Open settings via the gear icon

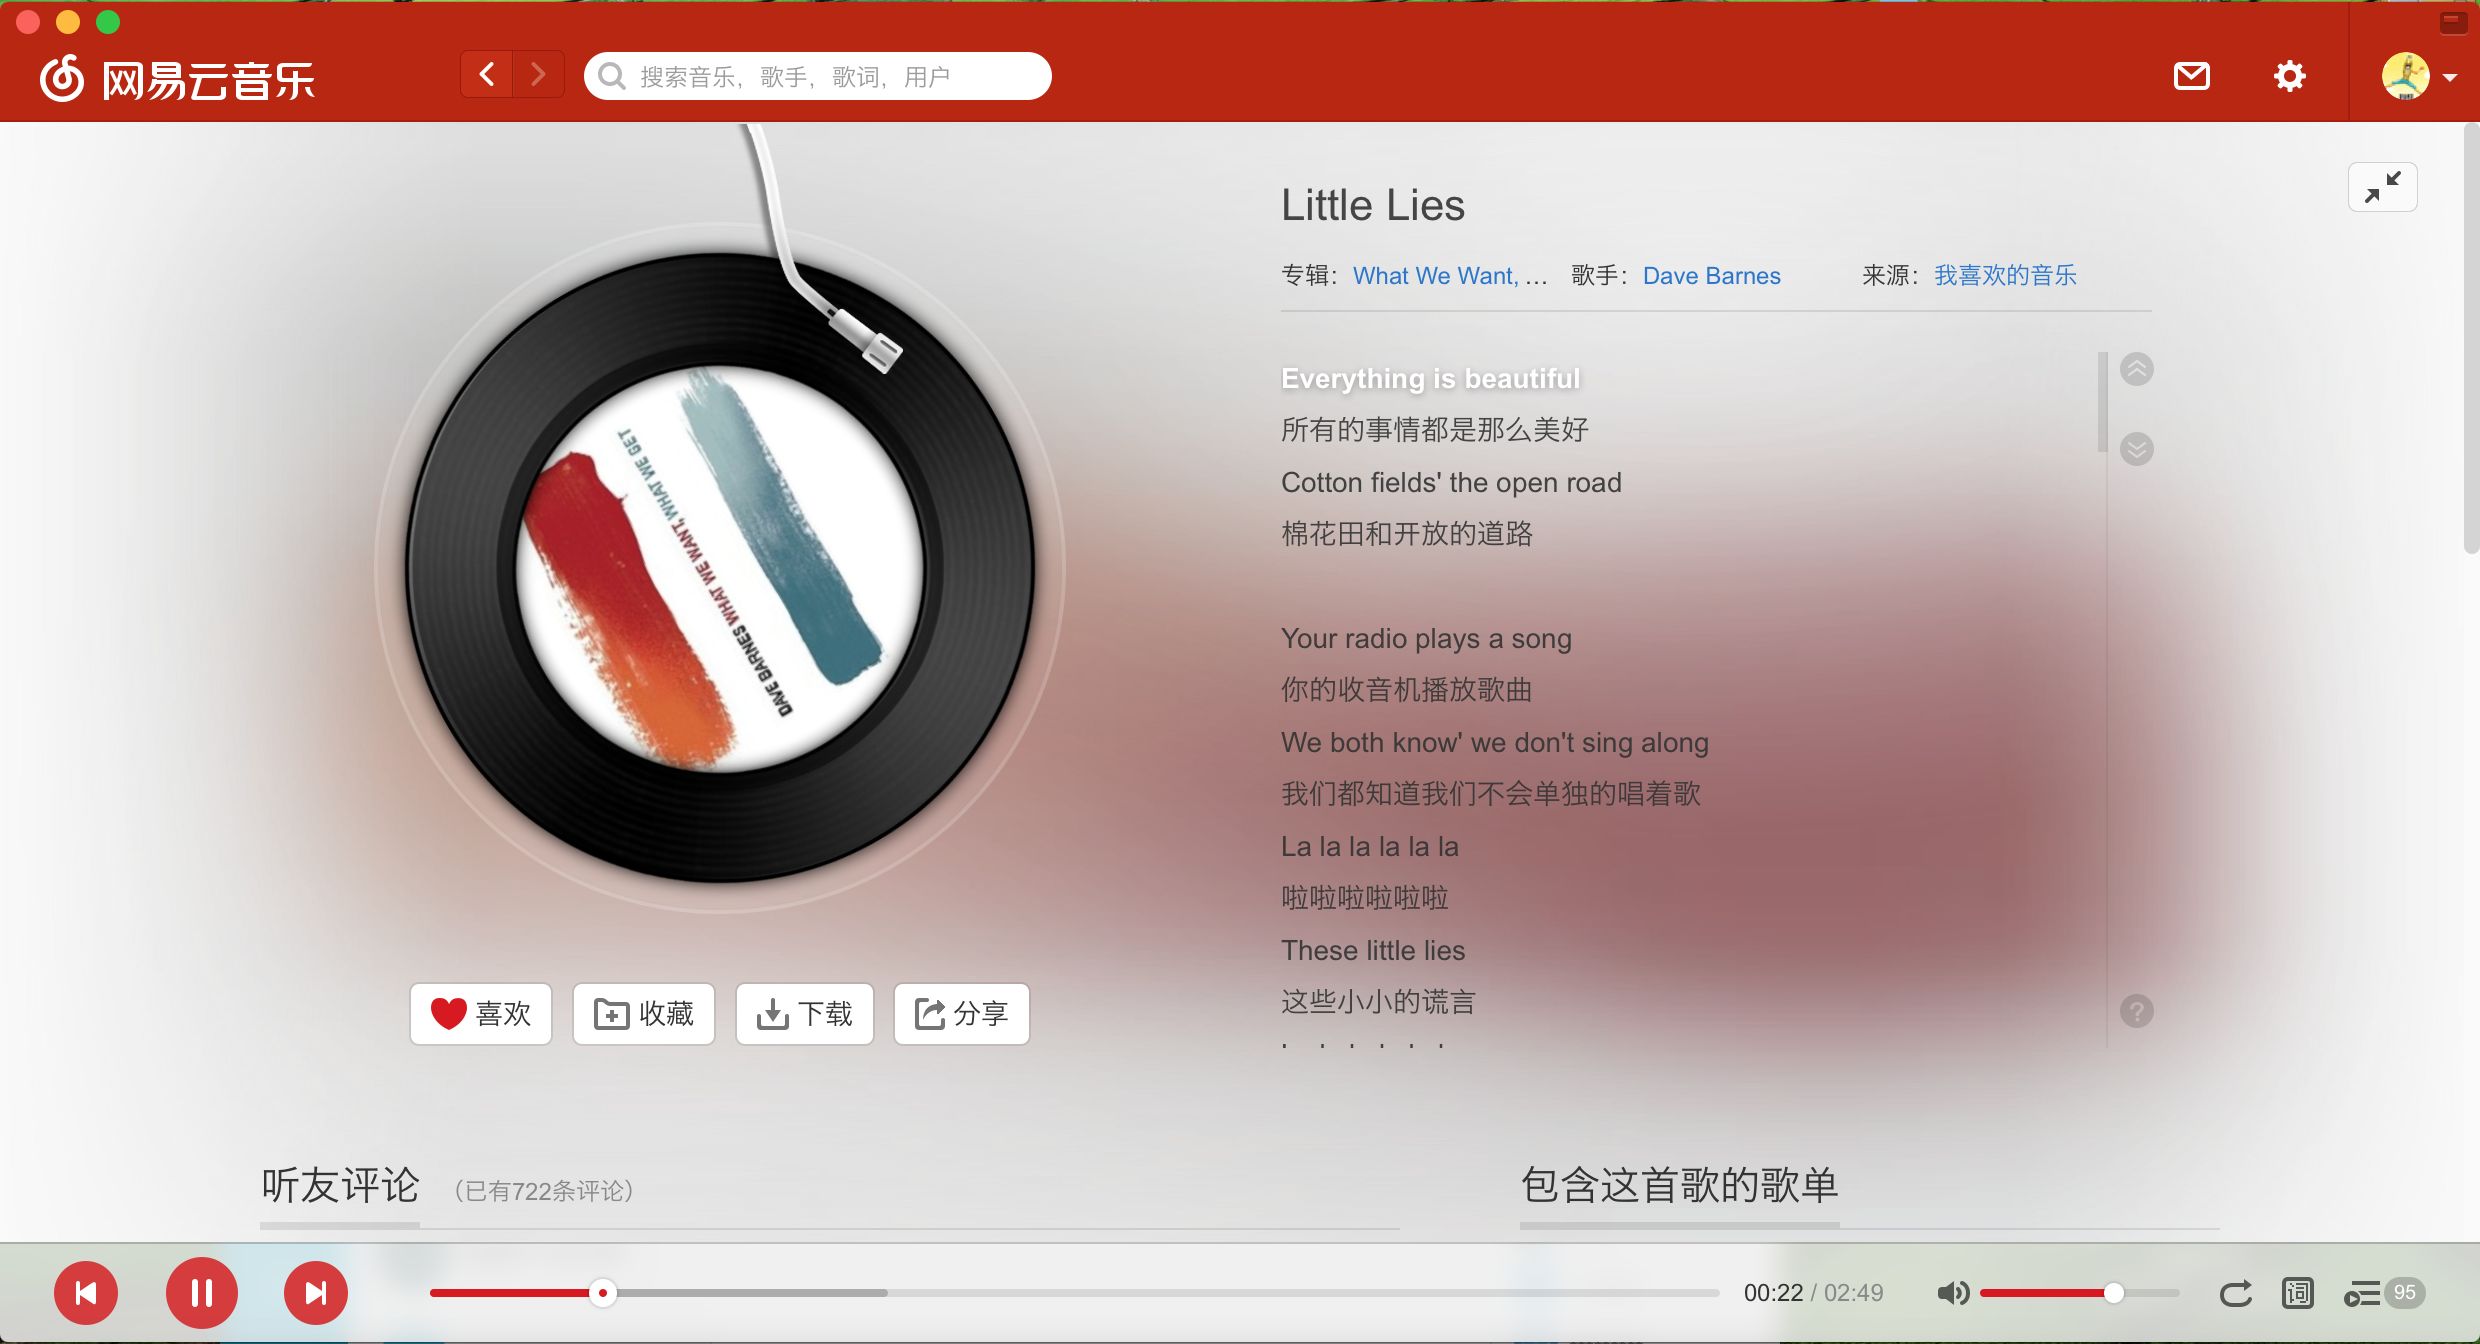click(x=2289, y=76)
